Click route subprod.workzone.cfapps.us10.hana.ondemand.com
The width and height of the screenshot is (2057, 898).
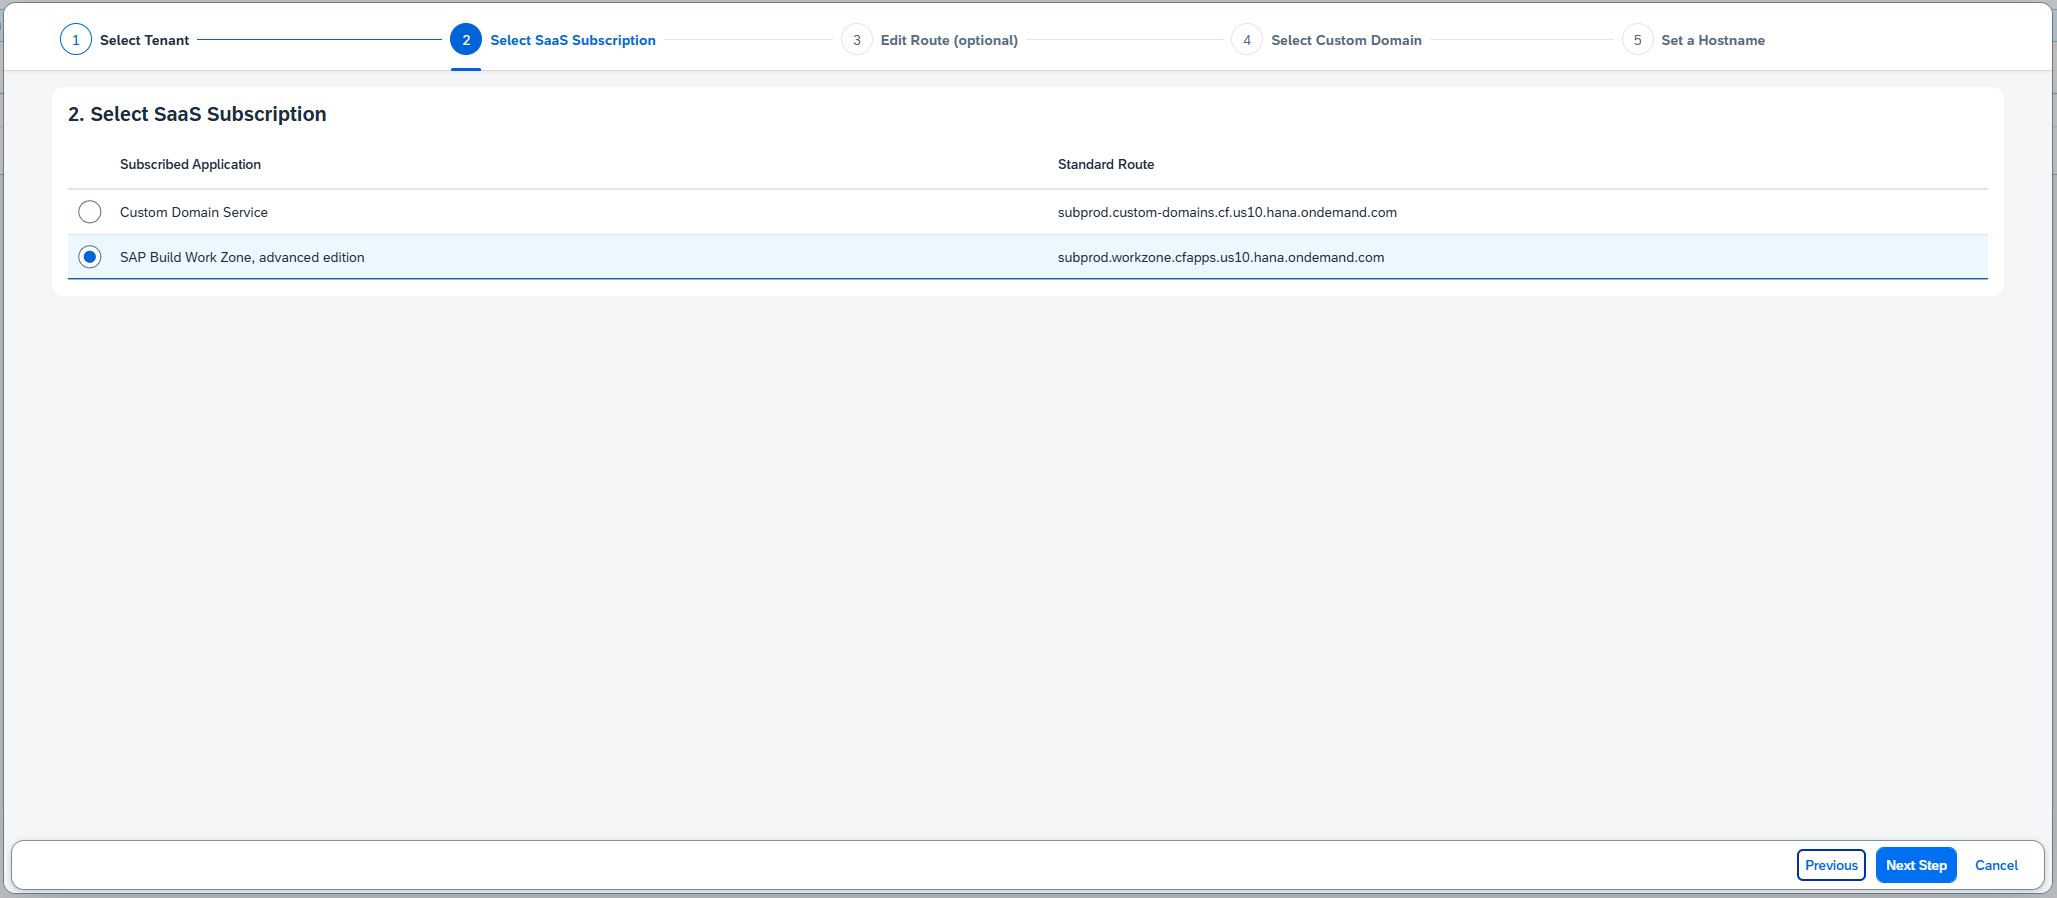tap(1221, 257)
